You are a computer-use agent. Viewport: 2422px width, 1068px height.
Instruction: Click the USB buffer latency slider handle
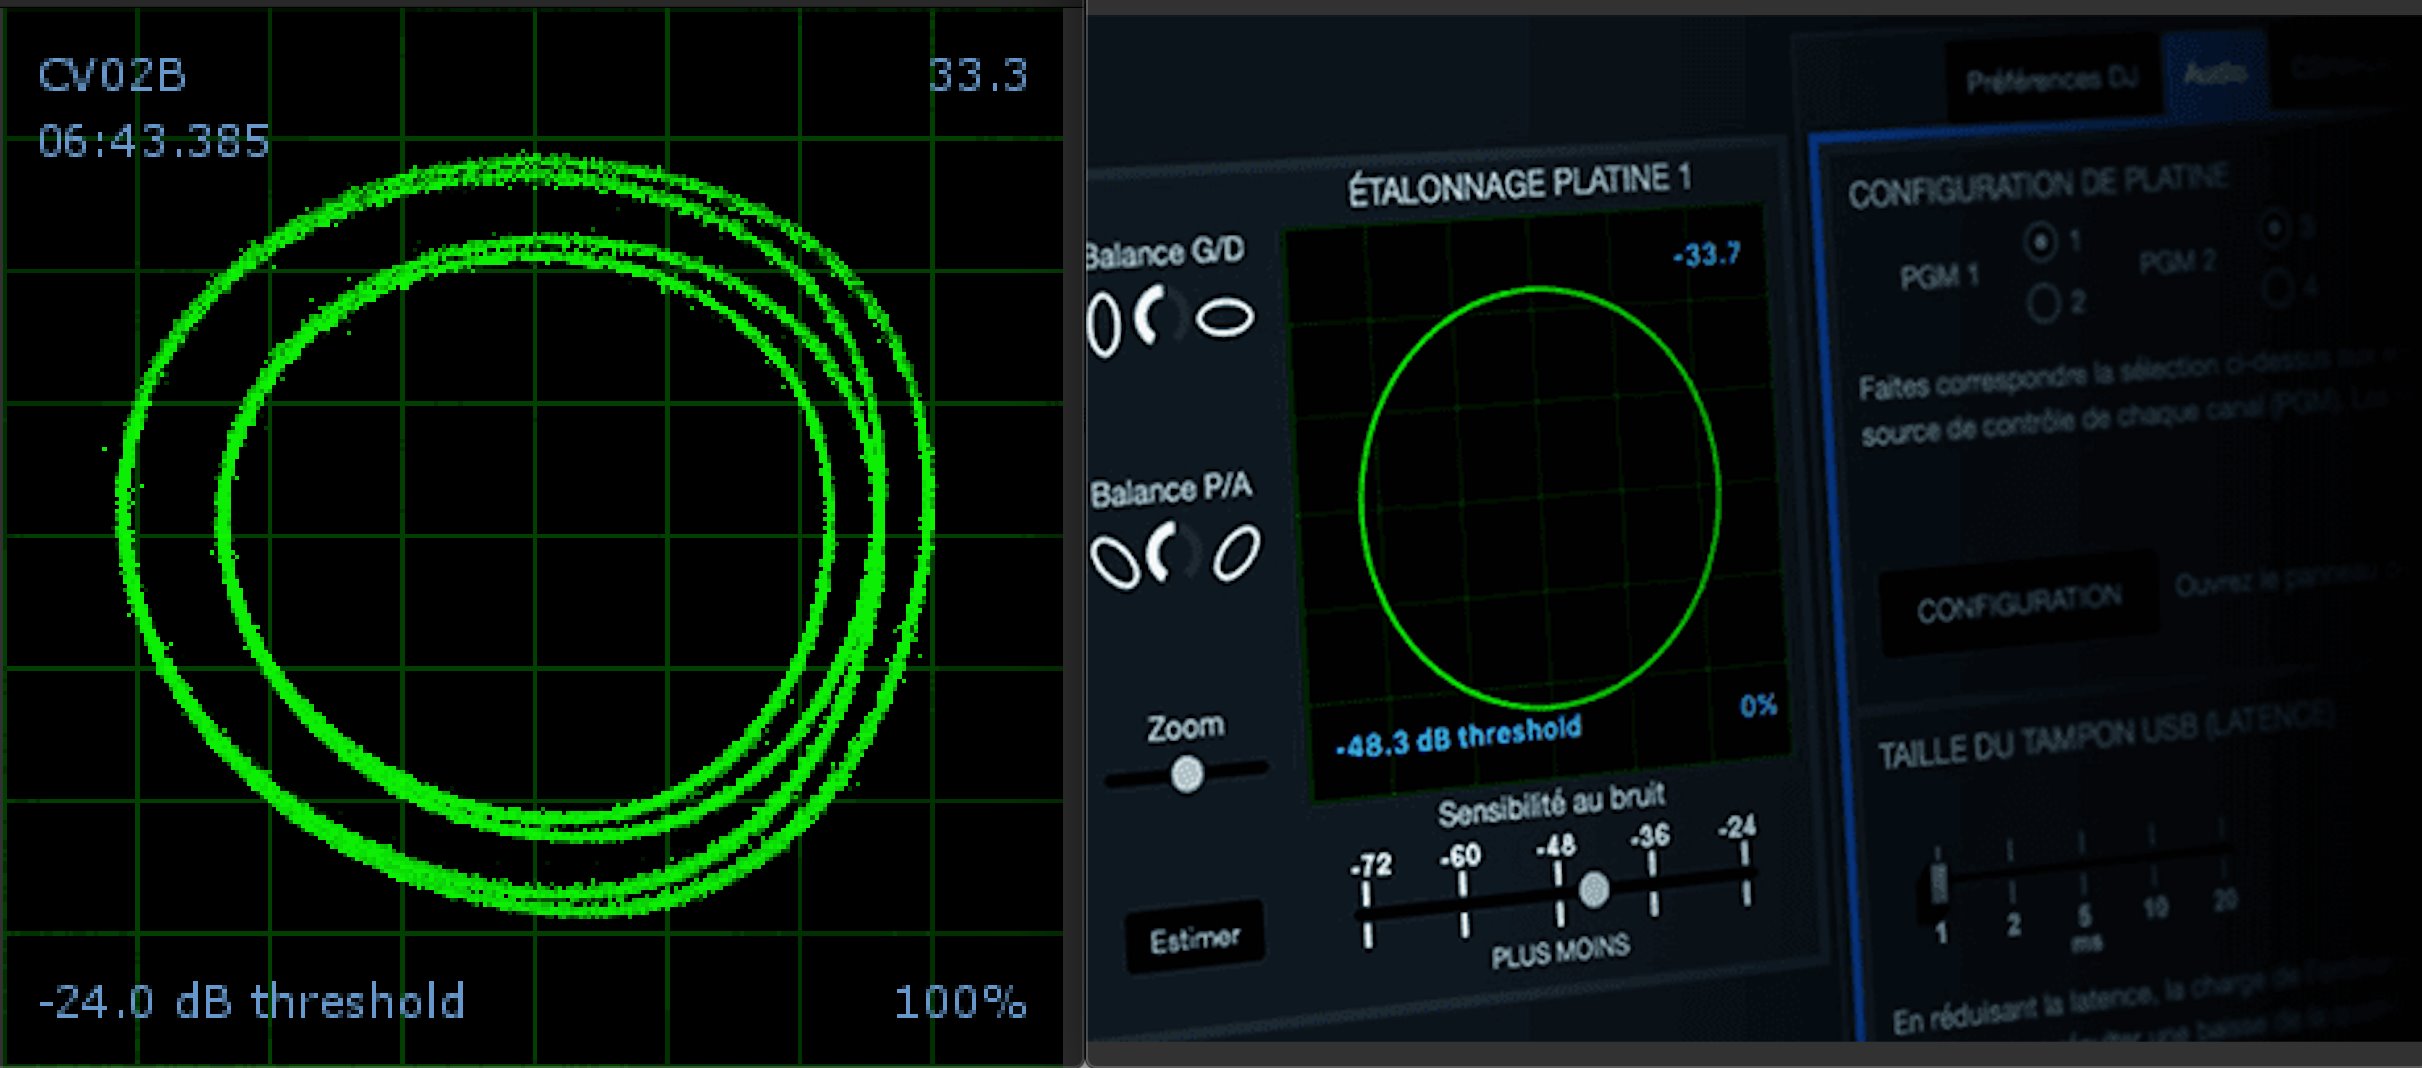tap(1938, 883)
